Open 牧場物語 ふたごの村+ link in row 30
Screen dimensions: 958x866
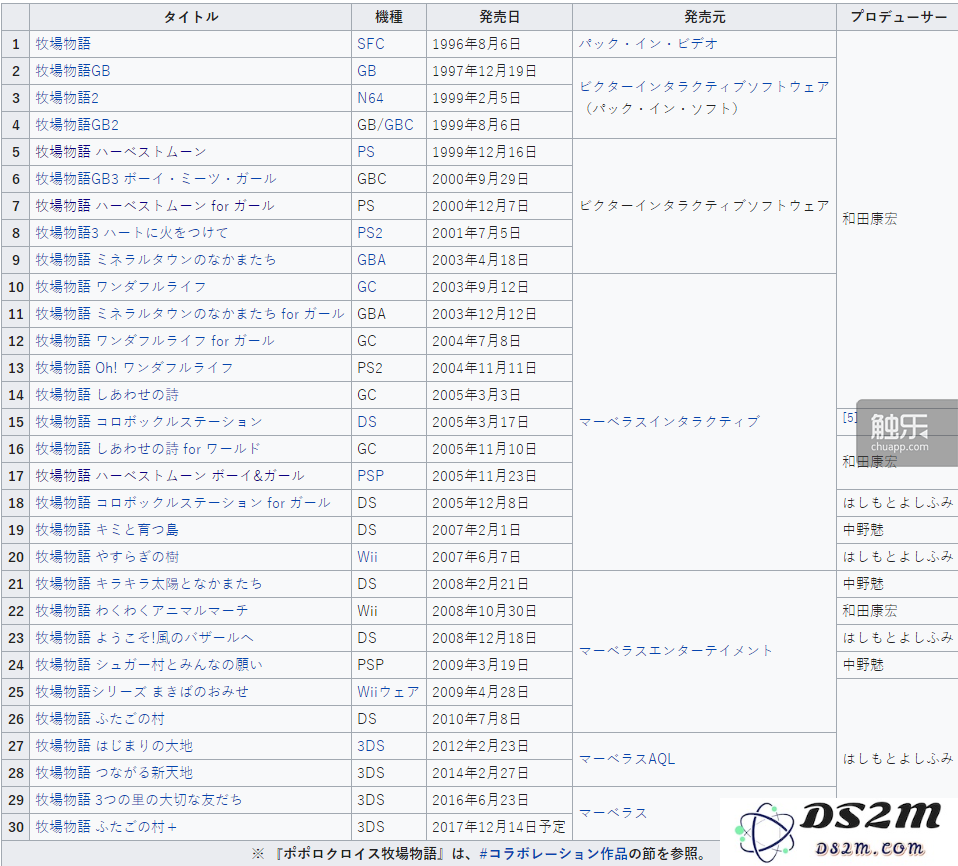(106, 827)
